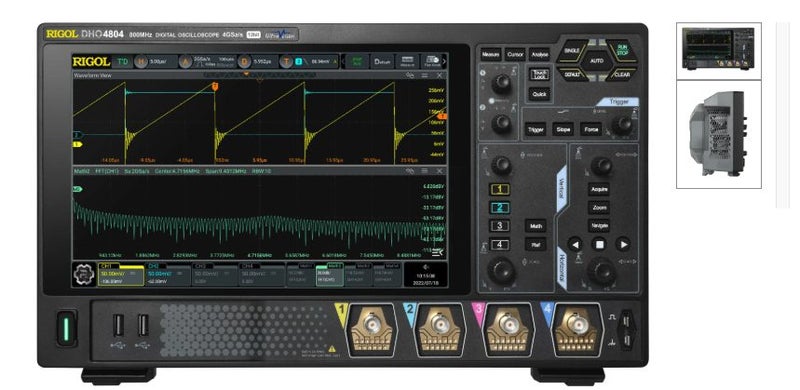Select the CH4 channel label on screen
The image size is (800, 390).
click(247, 266)
